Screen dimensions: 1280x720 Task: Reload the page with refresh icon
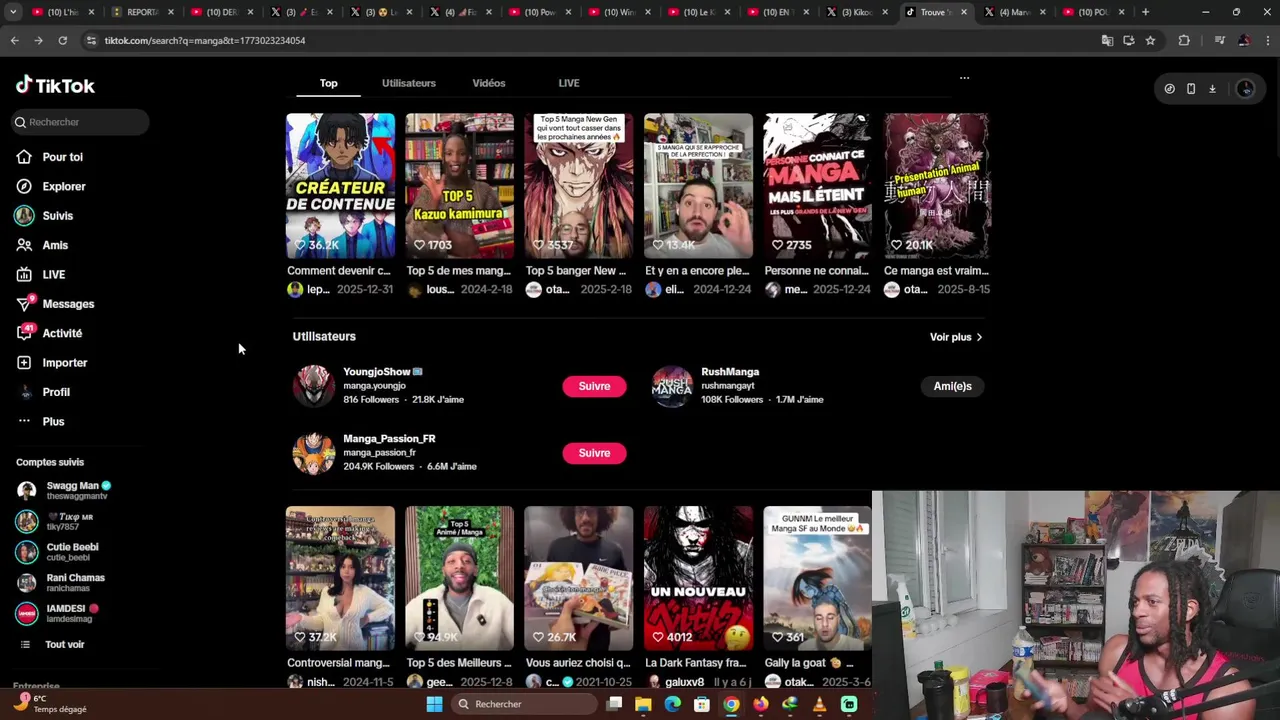point(62,40)
